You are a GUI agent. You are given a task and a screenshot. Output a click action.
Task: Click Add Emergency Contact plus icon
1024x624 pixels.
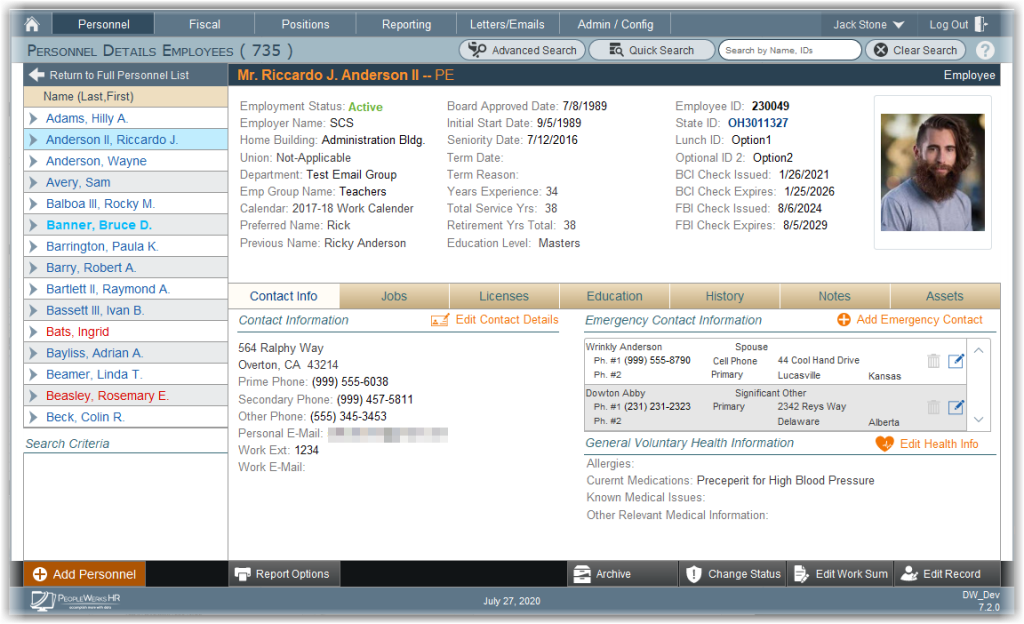tap(844, 320)
